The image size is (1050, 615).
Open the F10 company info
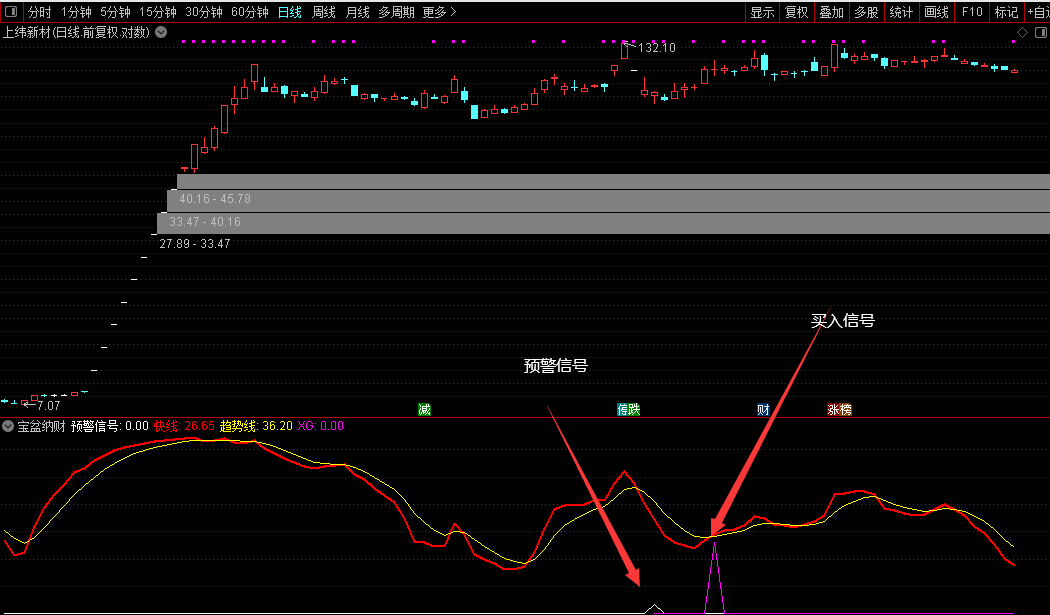coord(971,12)
